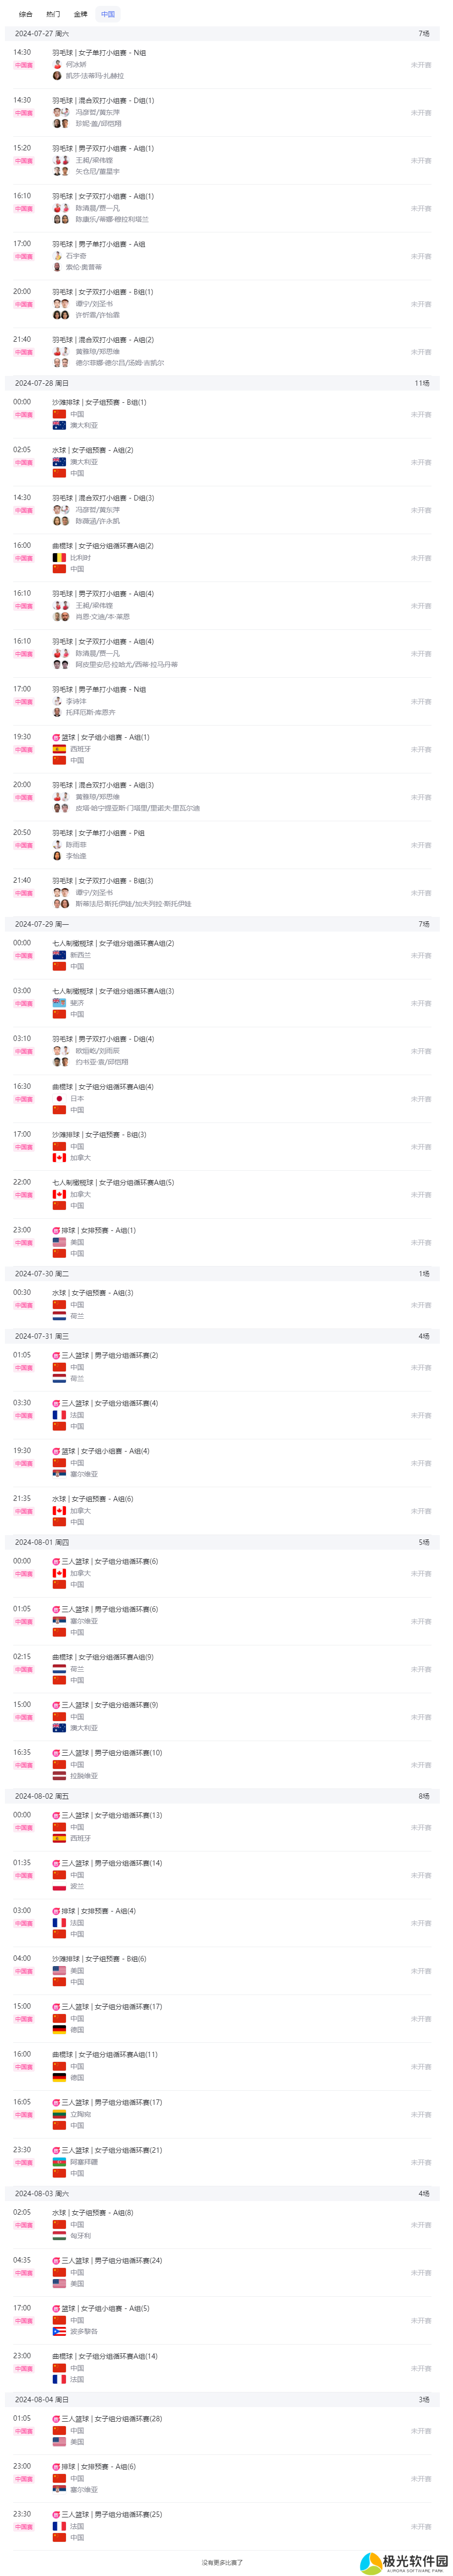Screen dimensions: 453x2576
Task: Click the Japan flag in the 16:30 hockey match
Action: point(59,1098)
